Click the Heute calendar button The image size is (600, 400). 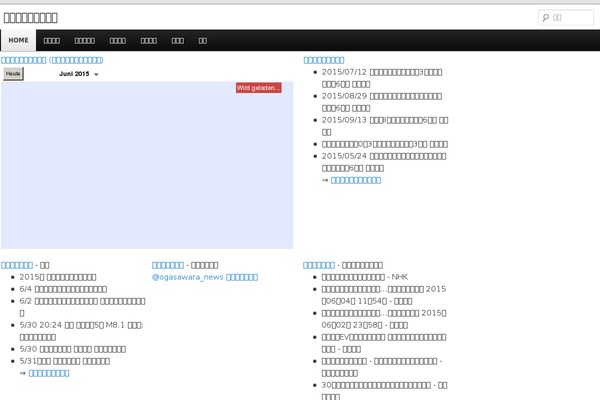pos(13,73)
